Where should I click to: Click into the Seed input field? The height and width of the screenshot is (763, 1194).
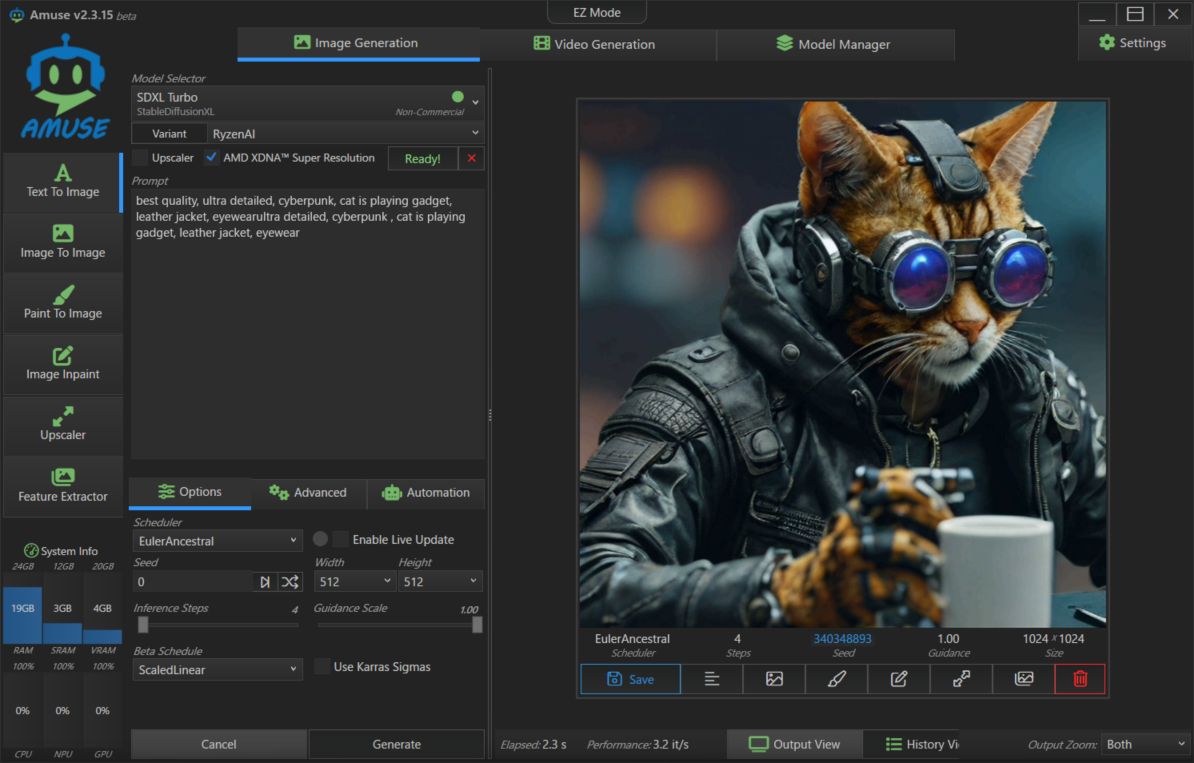(x=192, y=582)
